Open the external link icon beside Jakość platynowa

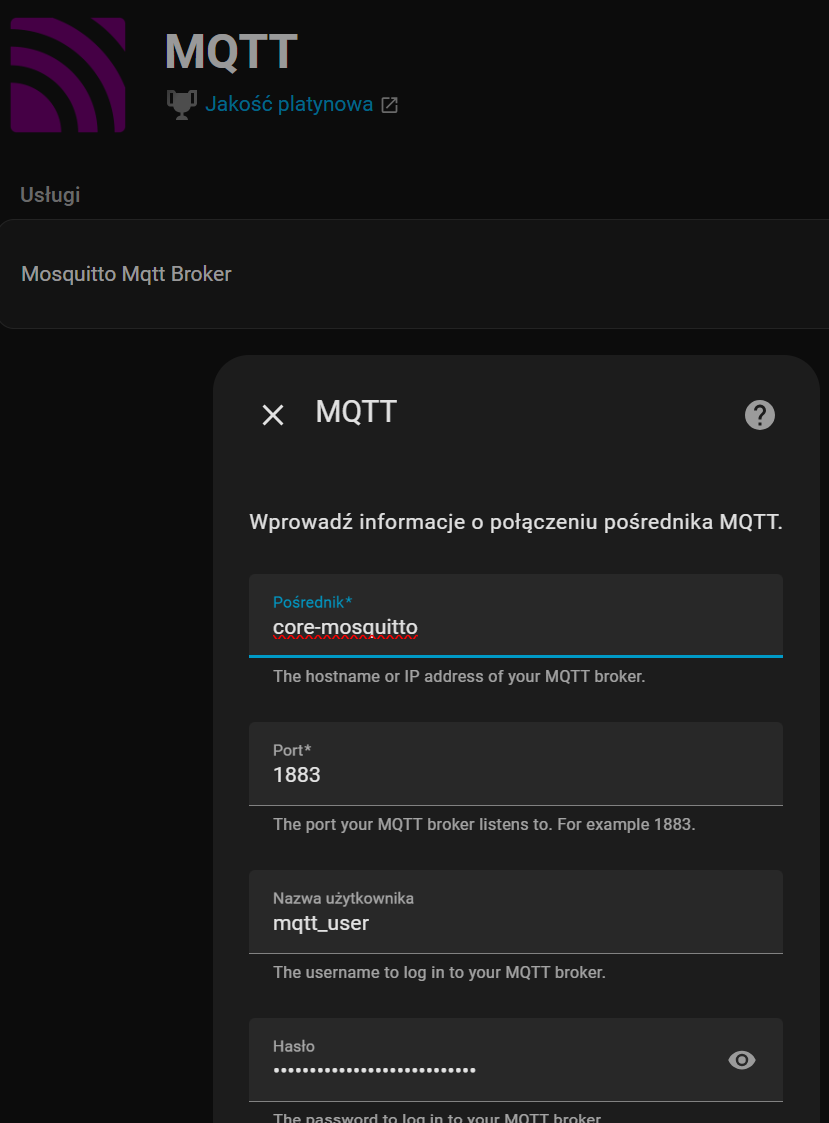pyautogui.click(x=390, y=105)
